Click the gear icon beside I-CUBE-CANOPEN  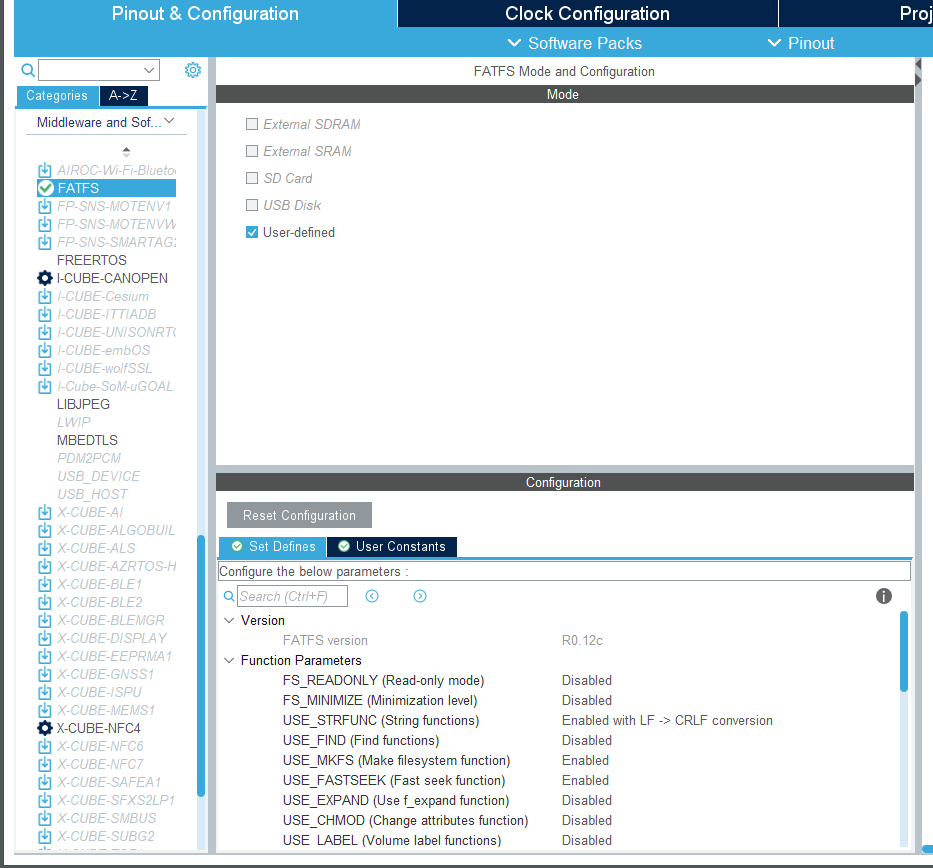[x=44, y=278]
